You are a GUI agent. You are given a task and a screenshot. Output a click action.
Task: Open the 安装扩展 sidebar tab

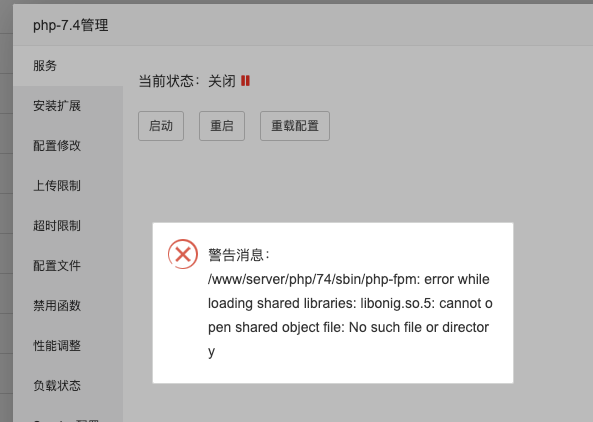pyautogui.click(x=68, y=106)
